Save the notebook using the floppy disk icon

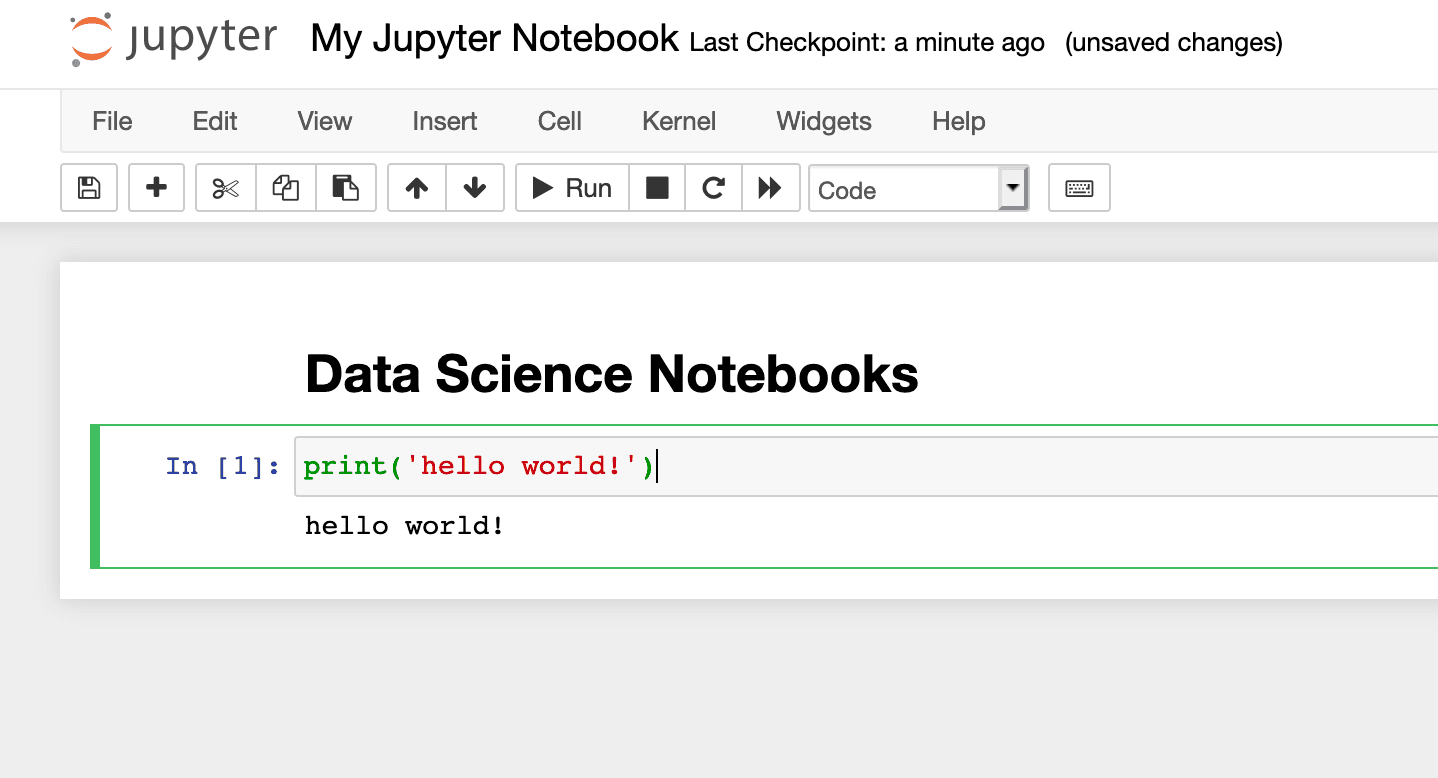click(88, 187)
